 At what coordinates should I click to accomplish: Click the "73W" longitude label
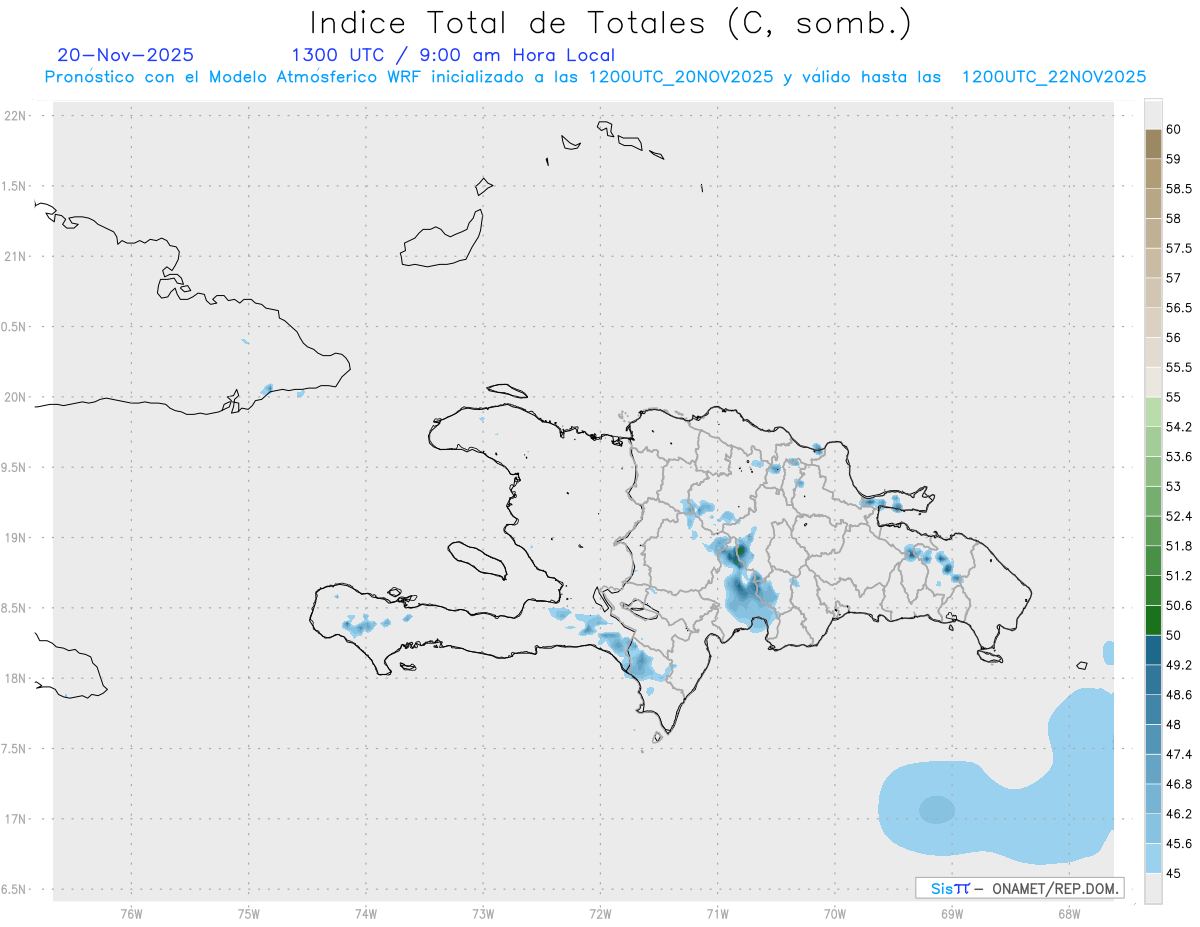pos(483,914)
